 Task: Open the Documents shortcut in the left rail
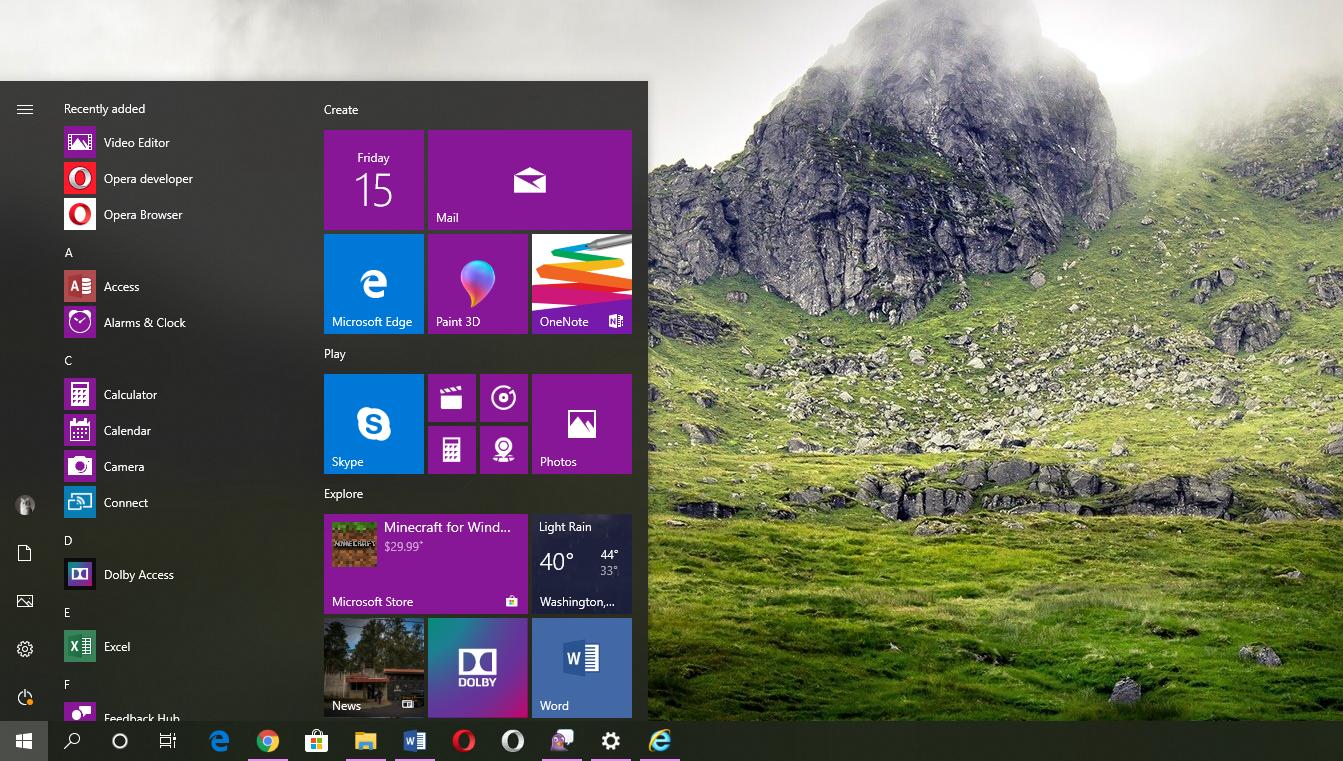point(24,553)
